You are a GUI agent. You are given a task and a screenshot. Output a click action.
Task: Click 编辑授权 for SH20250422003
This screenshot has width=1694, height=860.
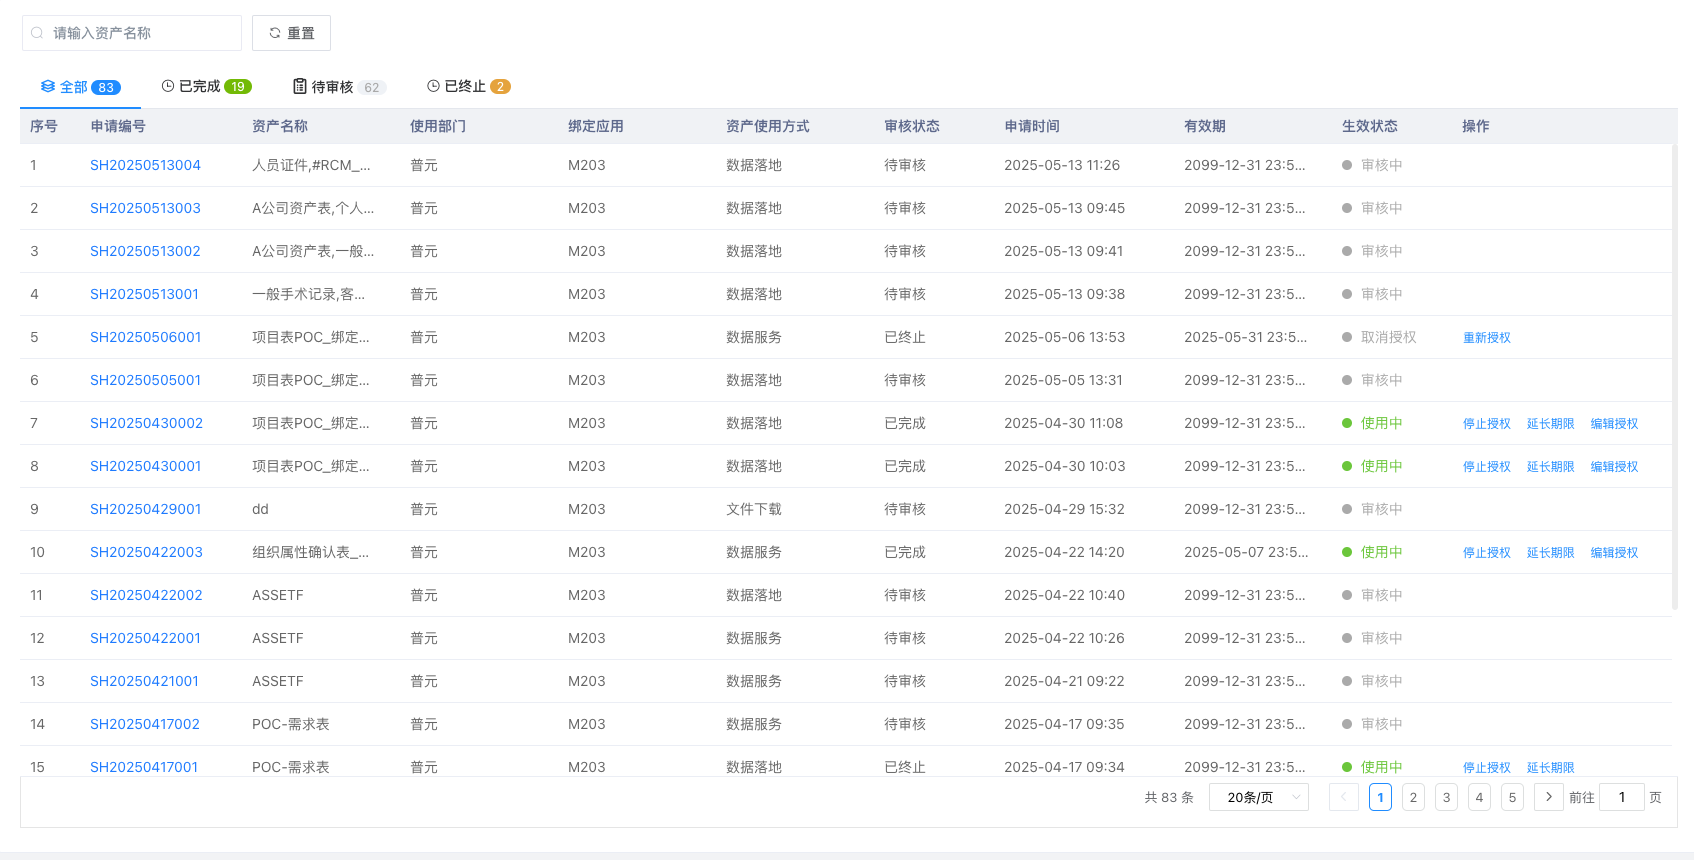[x=1614, y=553]
